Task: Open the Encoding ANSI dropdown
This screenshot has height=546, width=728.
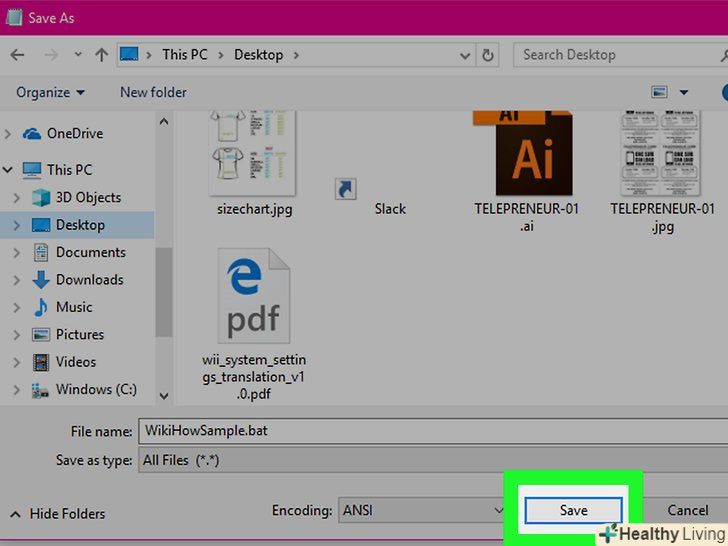Action: [422, 510]
